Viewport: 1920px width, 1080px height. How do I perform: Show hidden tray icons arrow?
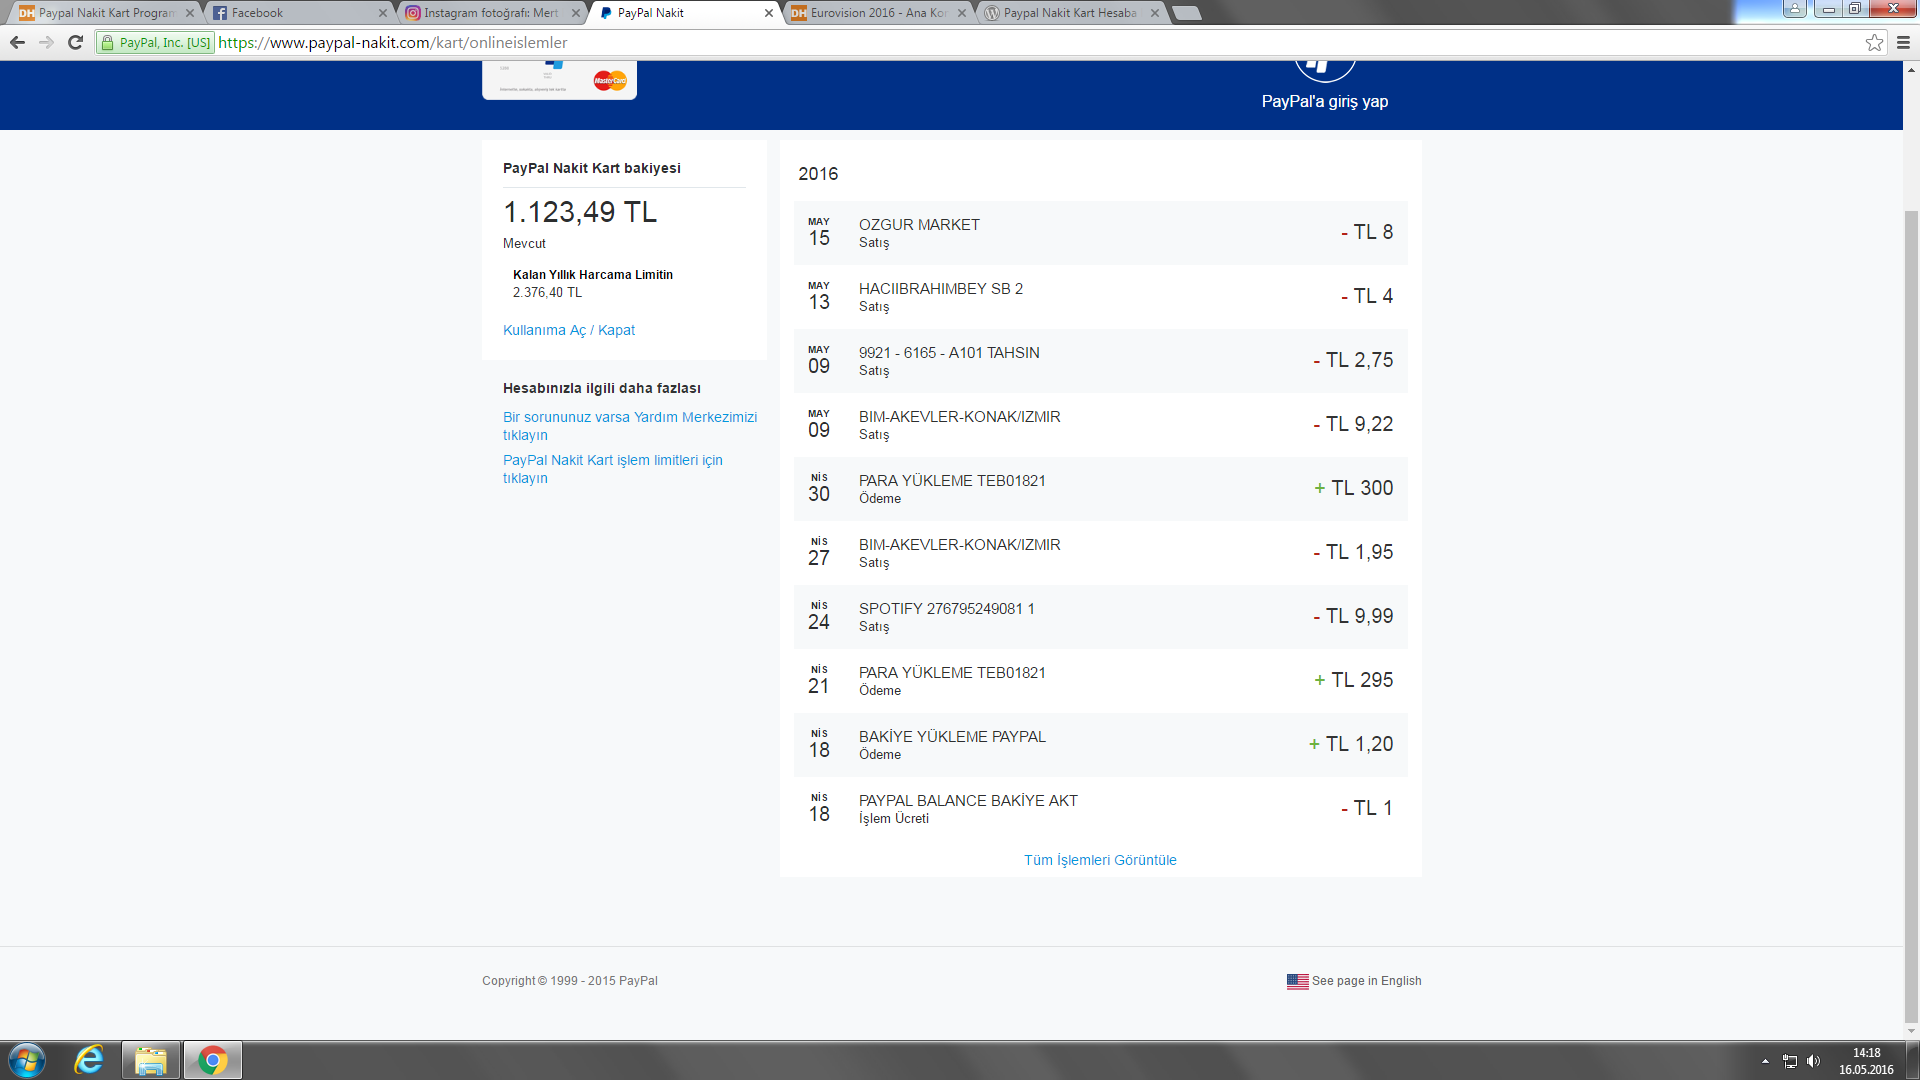coord(1765,1061)
